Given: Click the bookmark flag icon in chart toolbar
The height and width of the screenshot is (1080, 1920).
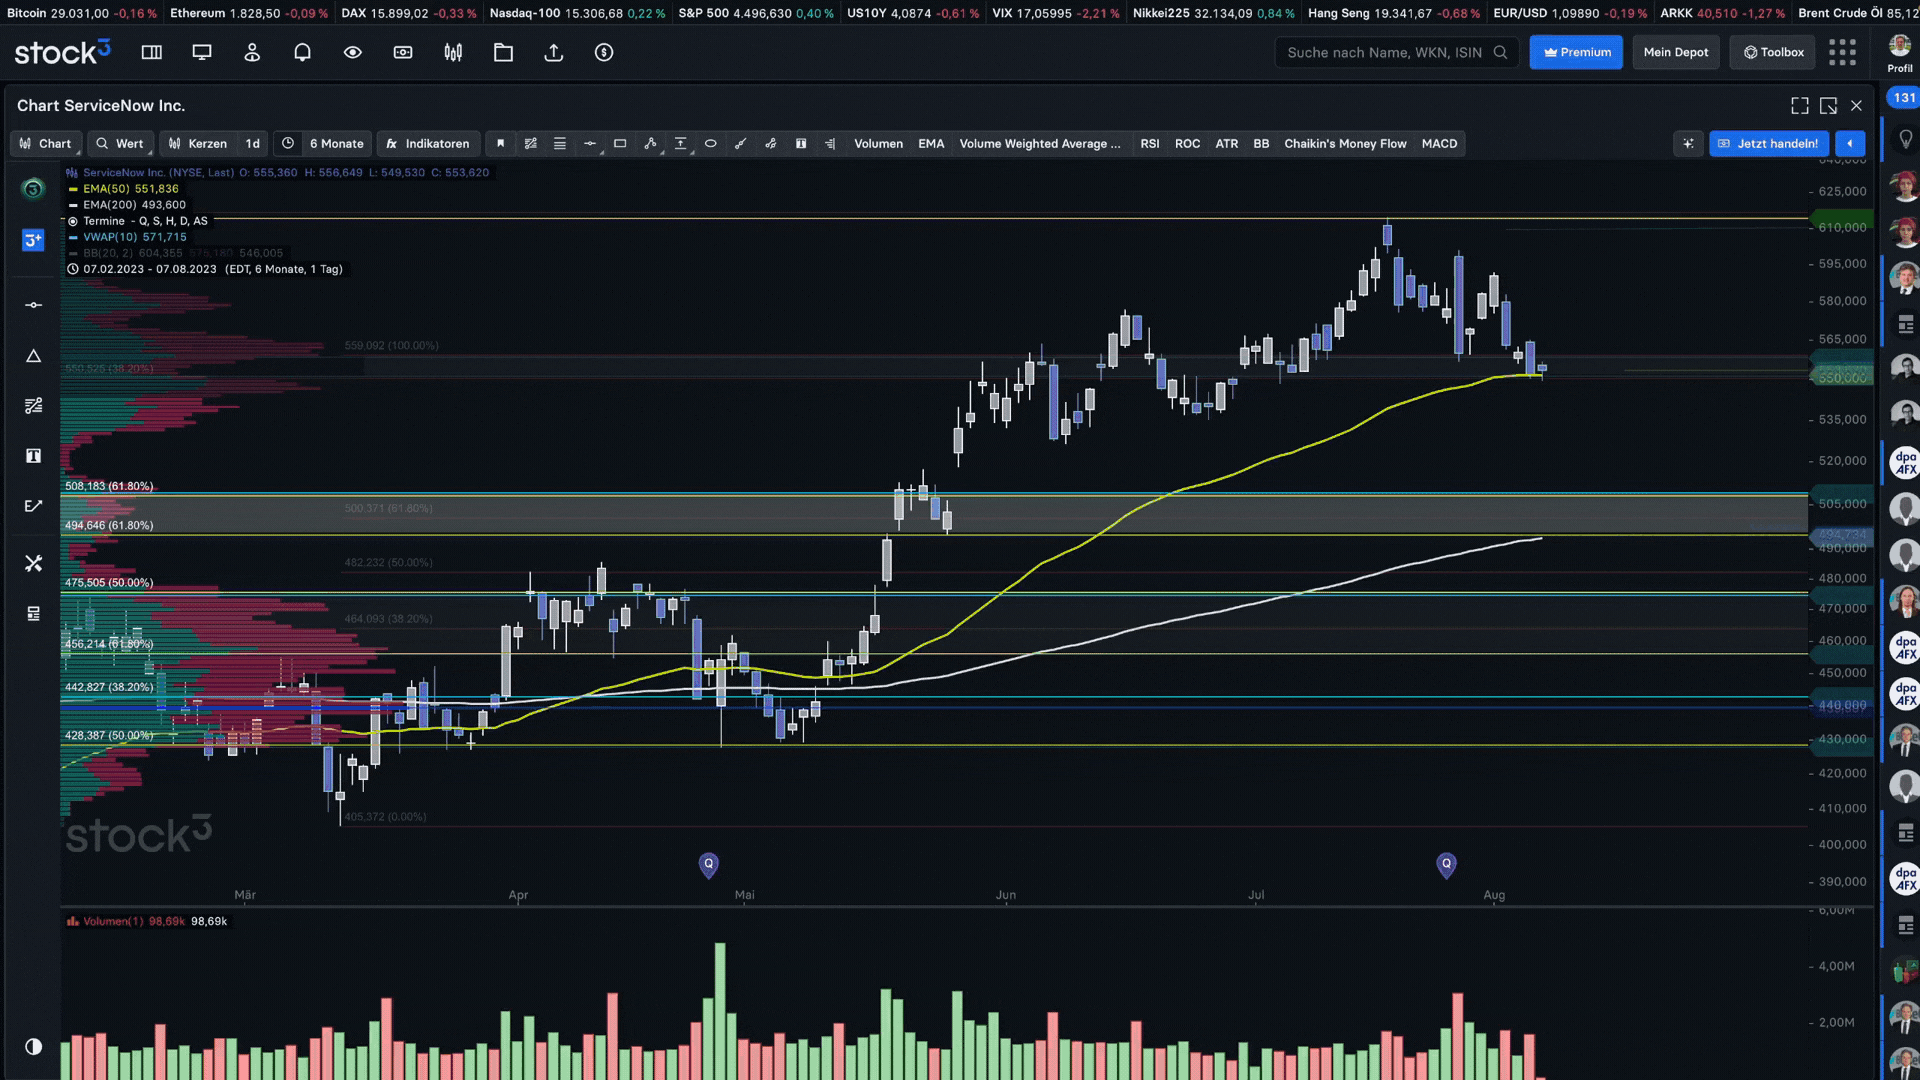Looking at the screenshot, I should [501, 143].
